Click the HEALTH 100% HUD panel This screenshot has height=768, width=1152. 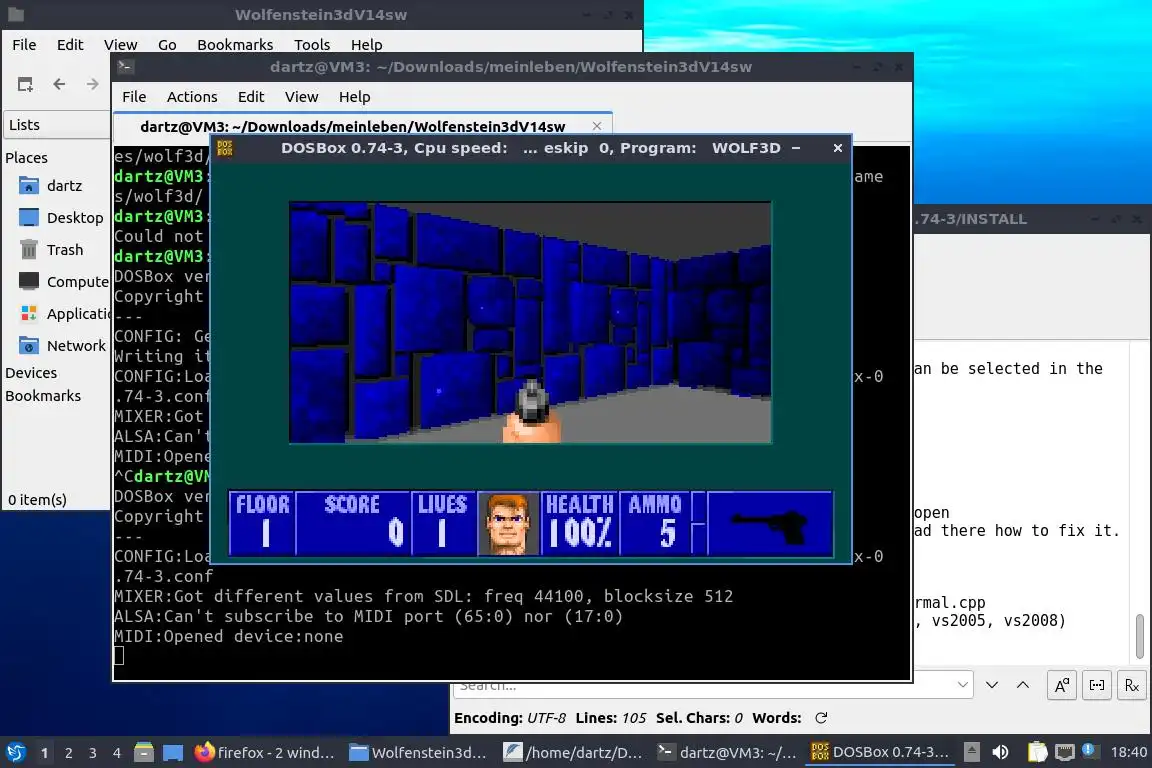click(x=579, y=523)
